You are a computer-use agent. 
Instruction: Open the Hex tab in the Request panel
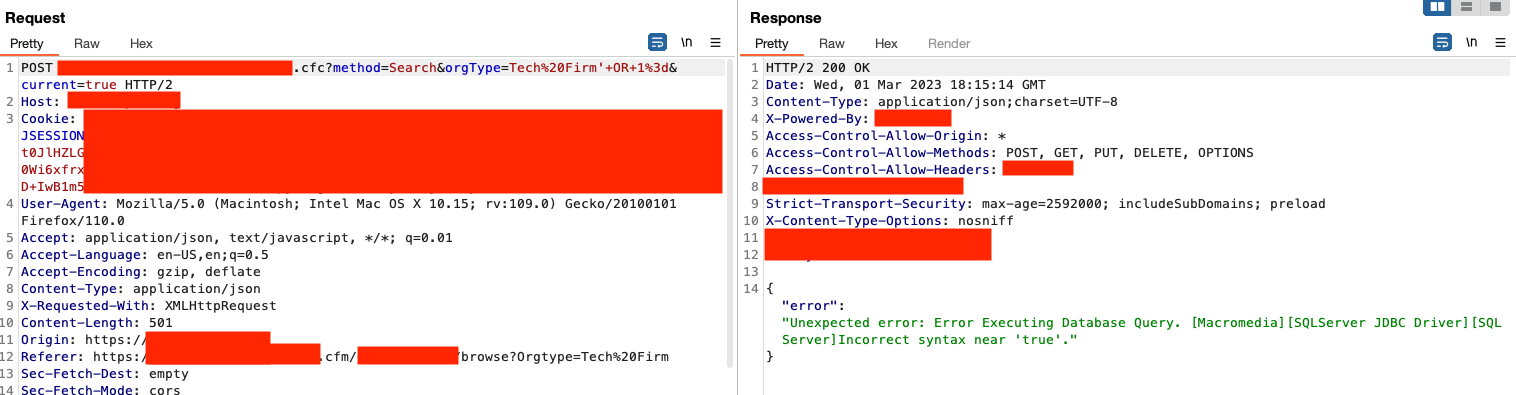coord(141,44)
